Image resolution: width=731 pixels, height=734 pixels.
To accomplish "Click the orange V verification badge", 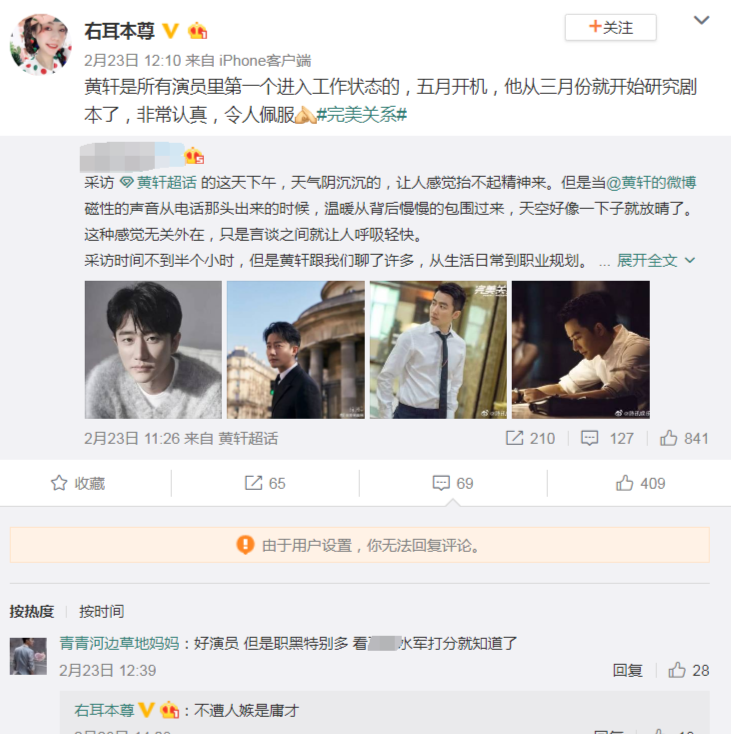I will pyautogui.click(x=170, y=31).
